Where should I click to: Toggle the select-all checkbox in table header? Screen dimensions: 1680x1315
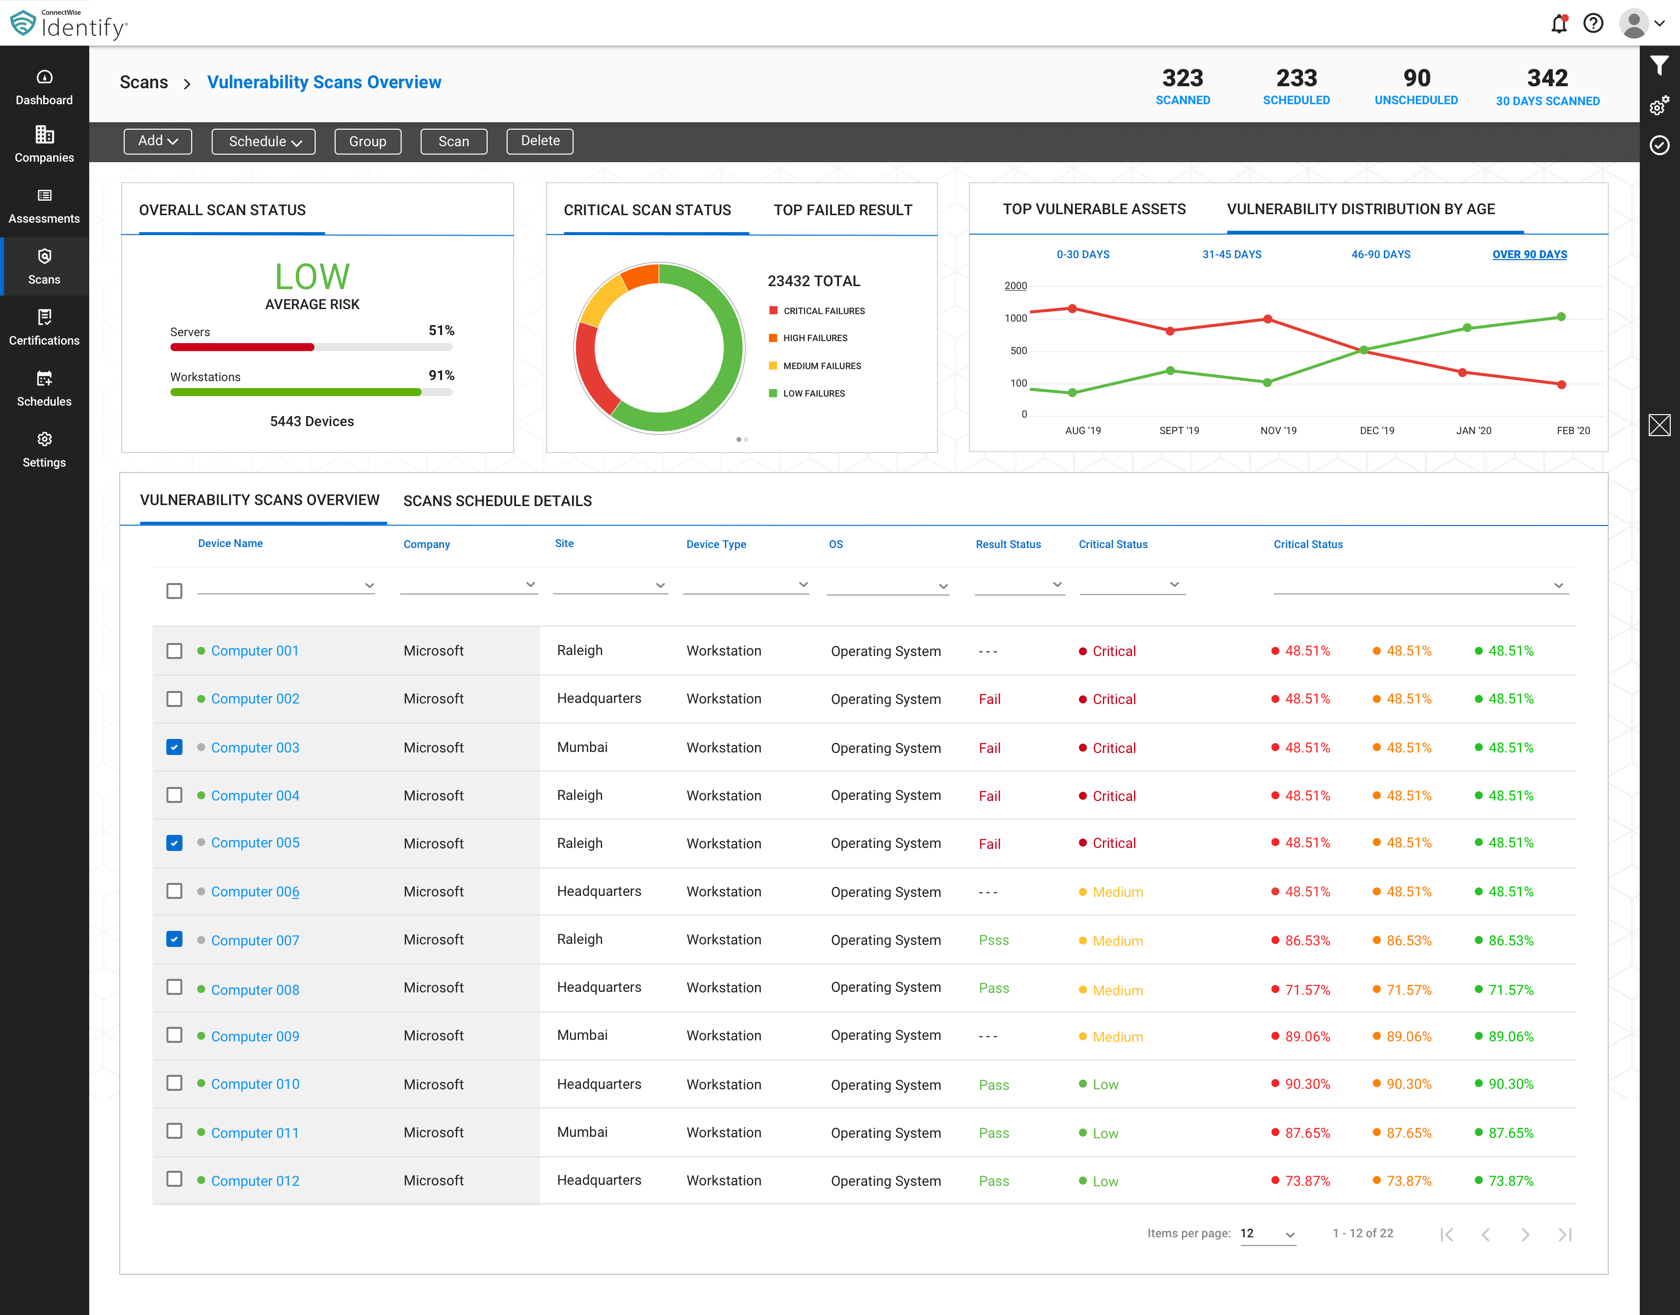tap(174, 591)
